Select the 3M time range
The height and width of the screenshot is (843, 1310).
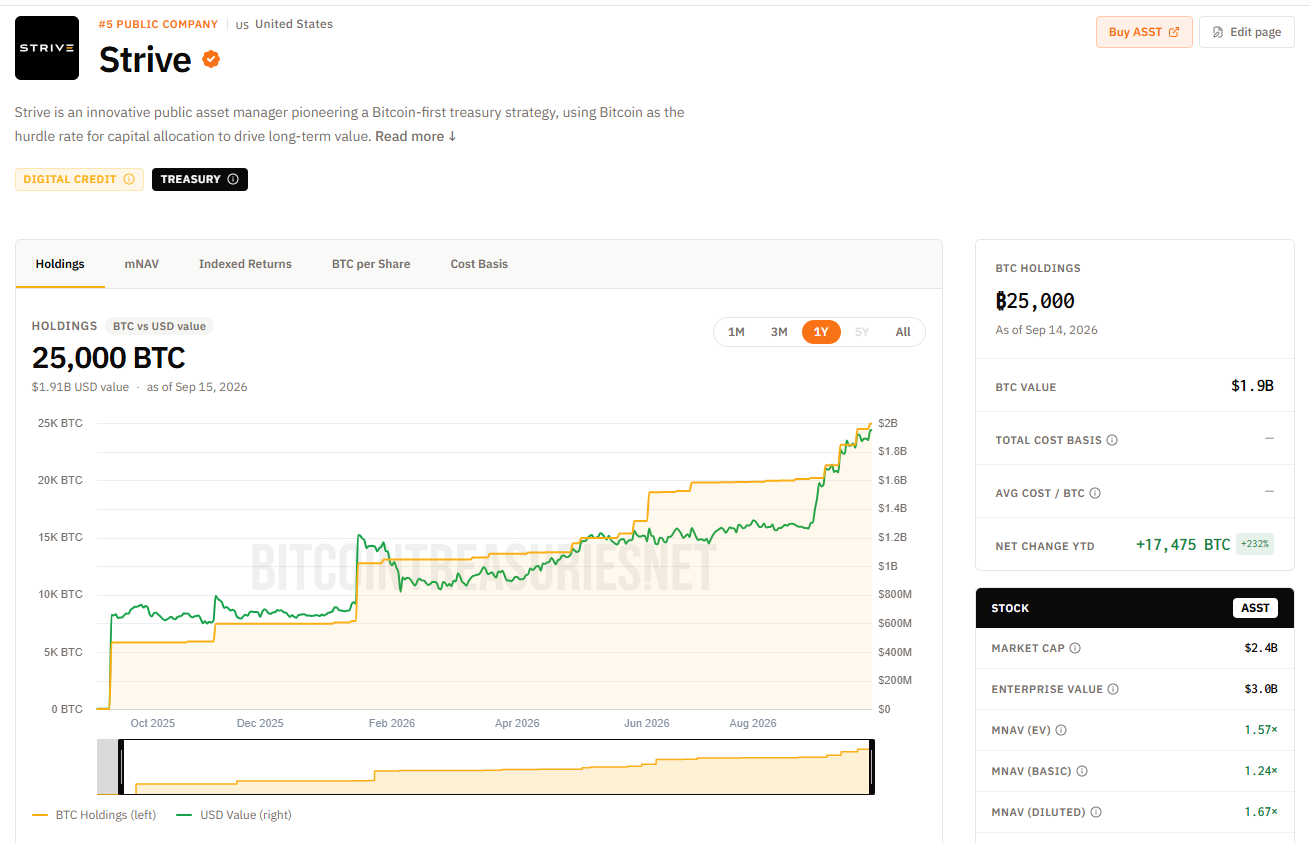tap(779, 332)
